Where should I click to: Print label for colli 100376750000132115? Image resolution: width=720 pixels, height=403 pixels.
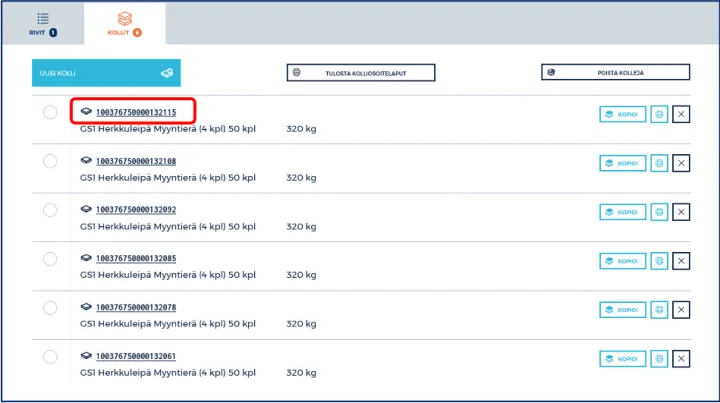(659, 114)
